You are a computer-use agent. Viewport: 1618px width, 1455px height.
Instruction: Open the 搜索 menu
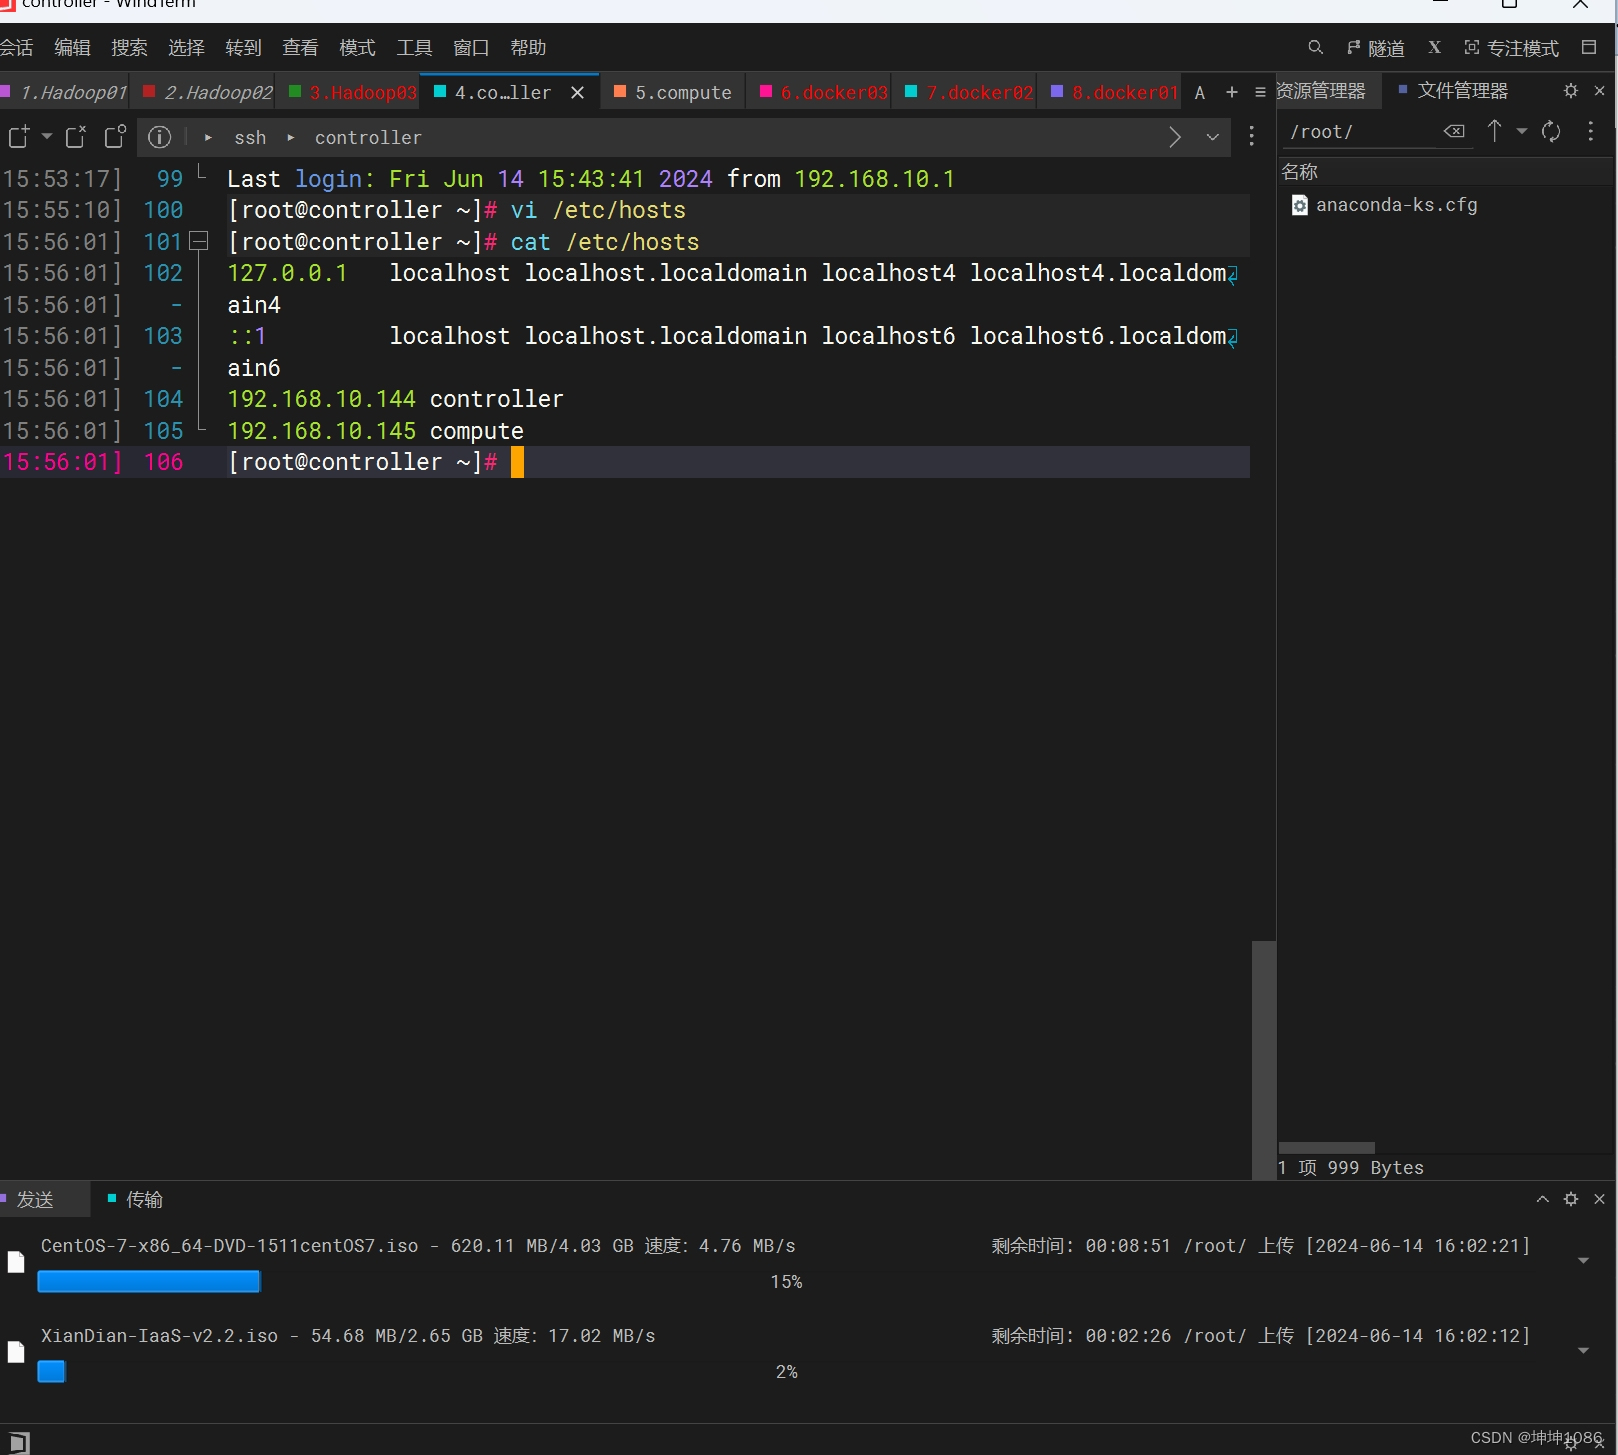[129, 47]
